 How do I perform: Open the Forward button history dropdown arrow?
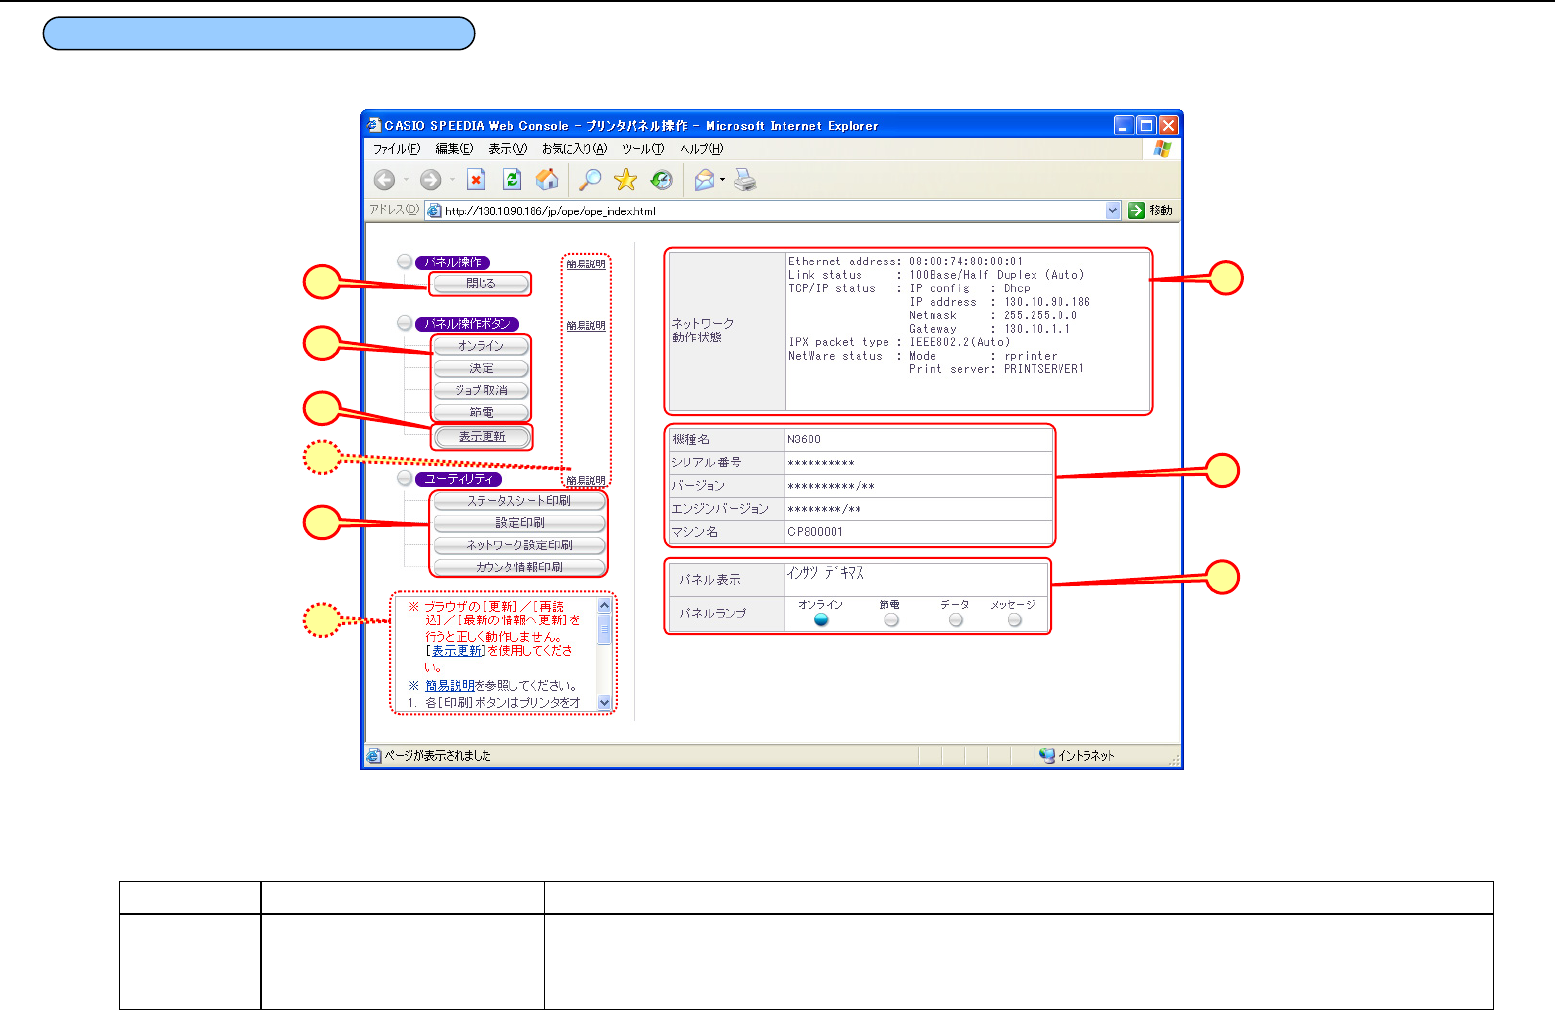452,180
